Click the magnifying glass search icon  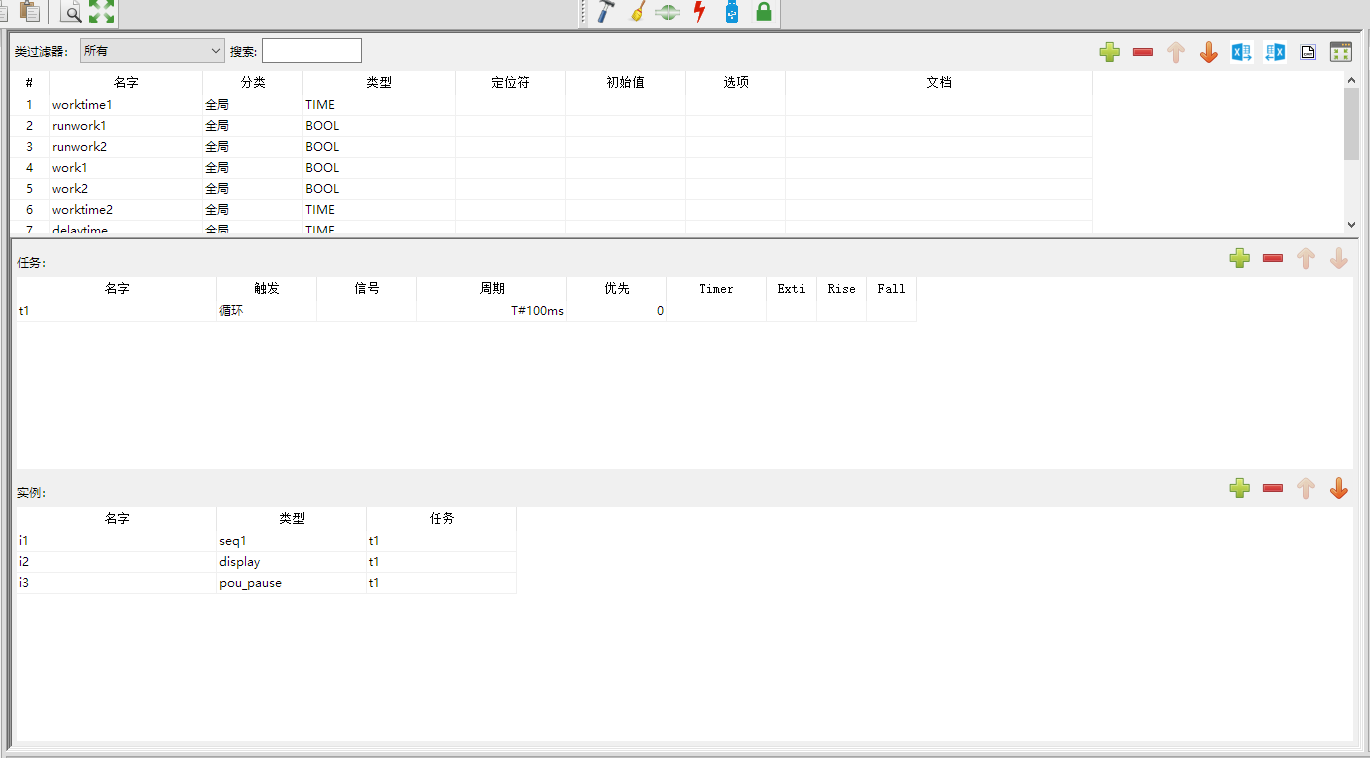coord(72,12)
